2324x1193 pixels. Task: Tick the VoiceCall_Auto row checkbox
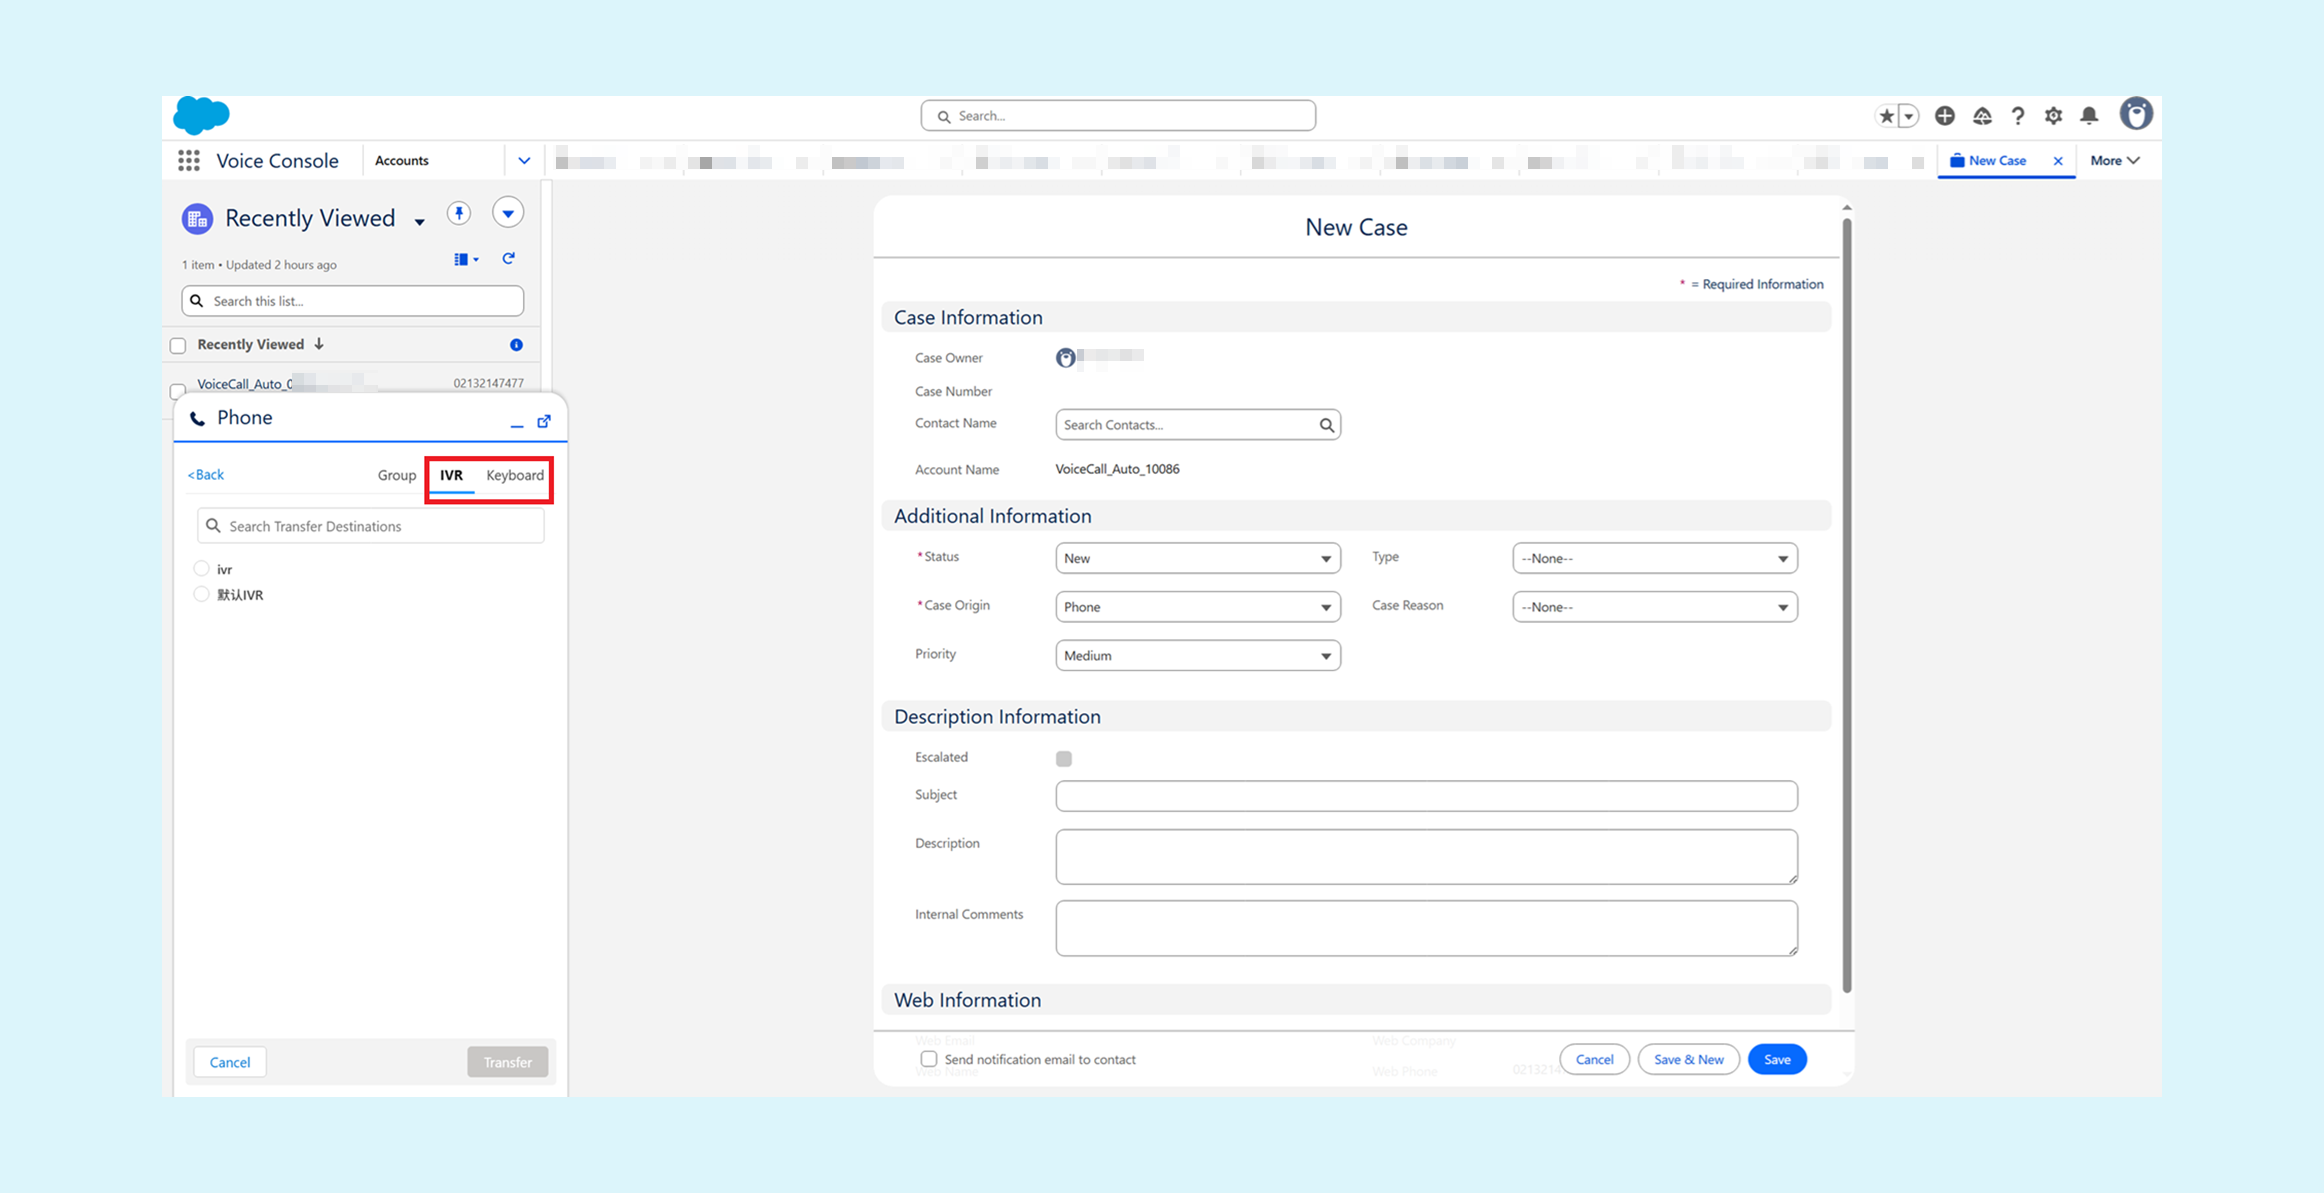tap(178, 390)
